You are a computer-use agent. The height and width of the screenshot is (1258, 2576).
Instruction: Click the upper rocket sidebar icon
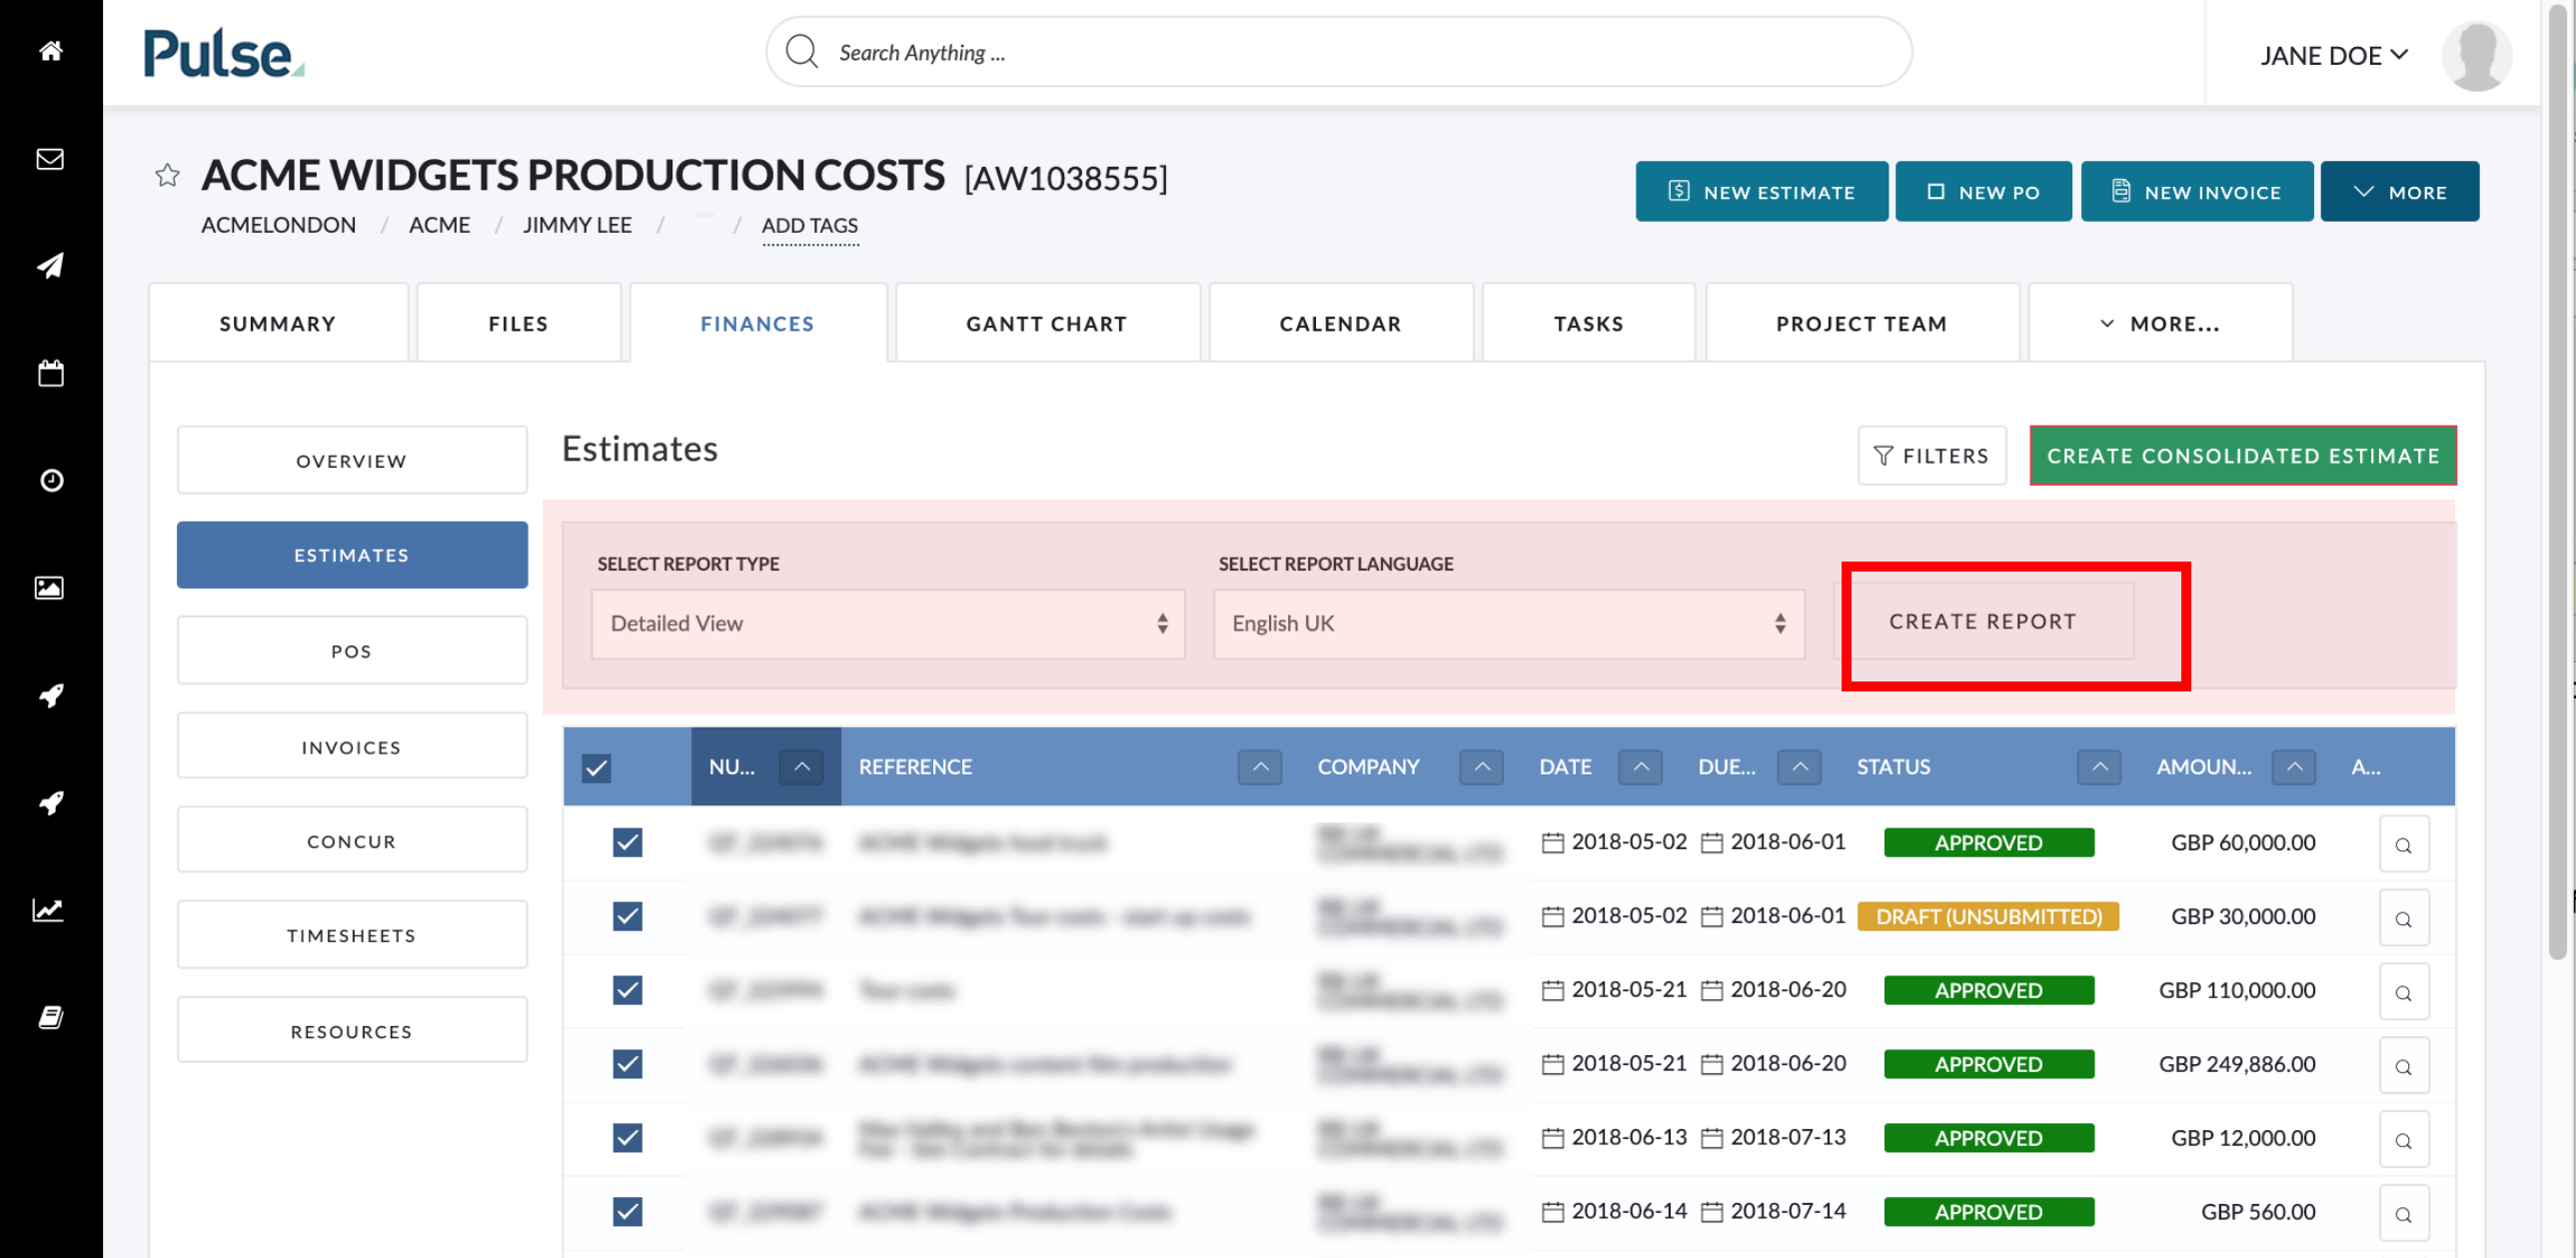pyautogui.click(x=51, y=695)
